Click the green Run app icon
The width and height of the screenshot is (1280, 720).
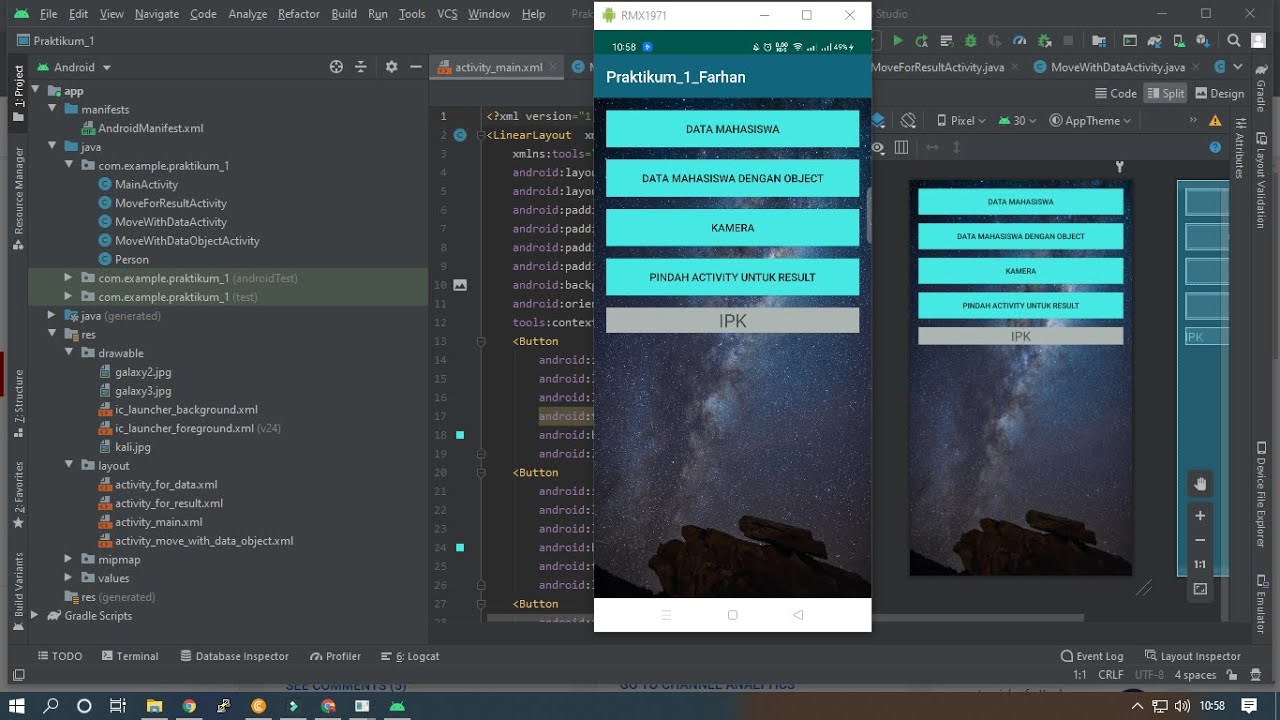coord(897,41)
